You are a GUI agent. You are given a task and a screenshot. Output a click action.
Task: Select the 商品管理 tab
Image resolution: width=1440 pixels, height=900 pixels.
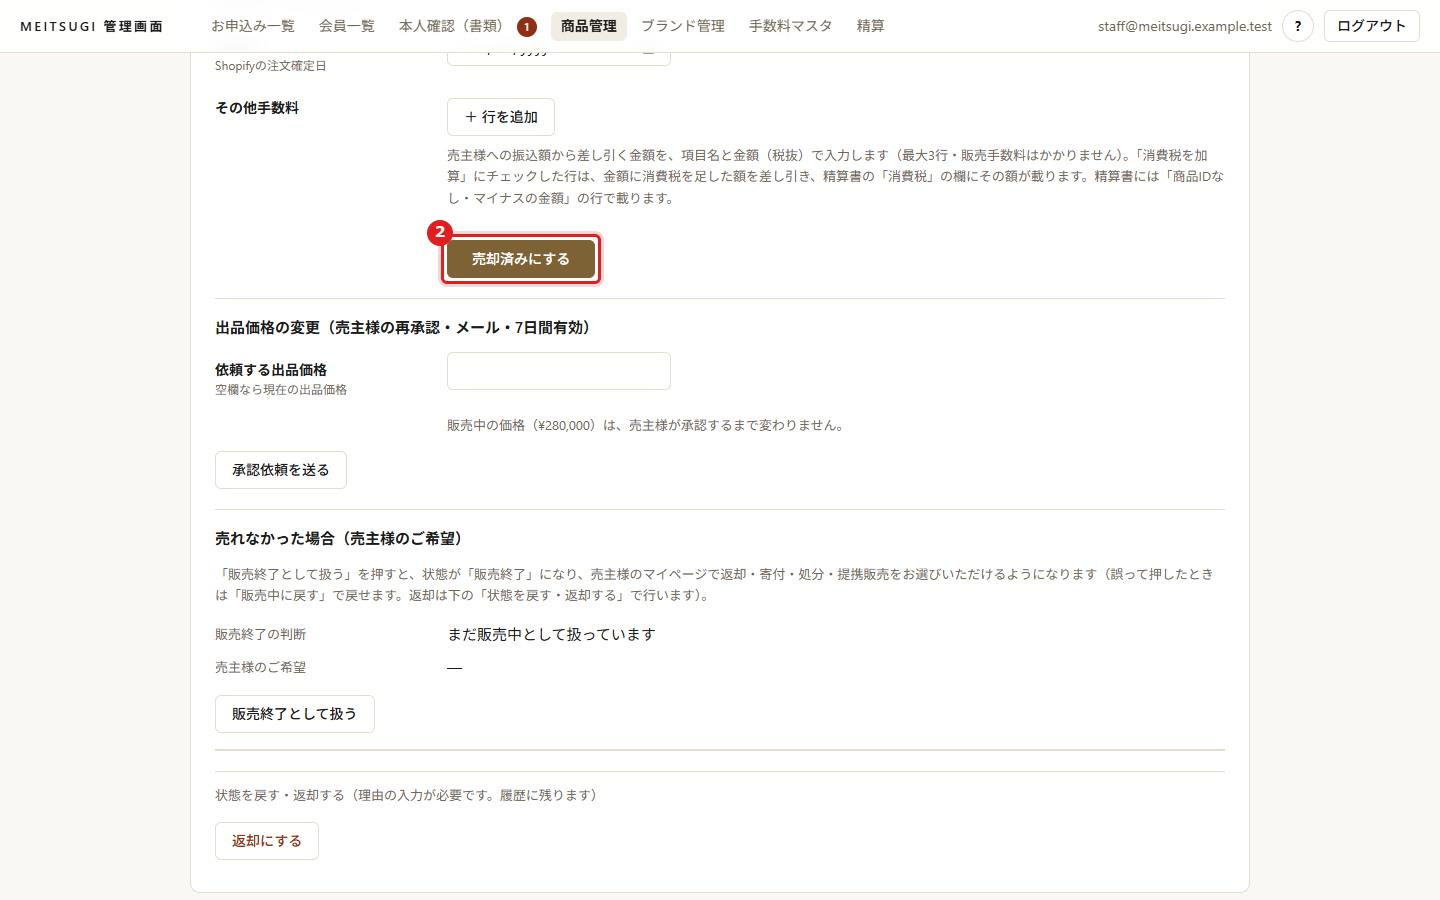(x=589, y=26)
